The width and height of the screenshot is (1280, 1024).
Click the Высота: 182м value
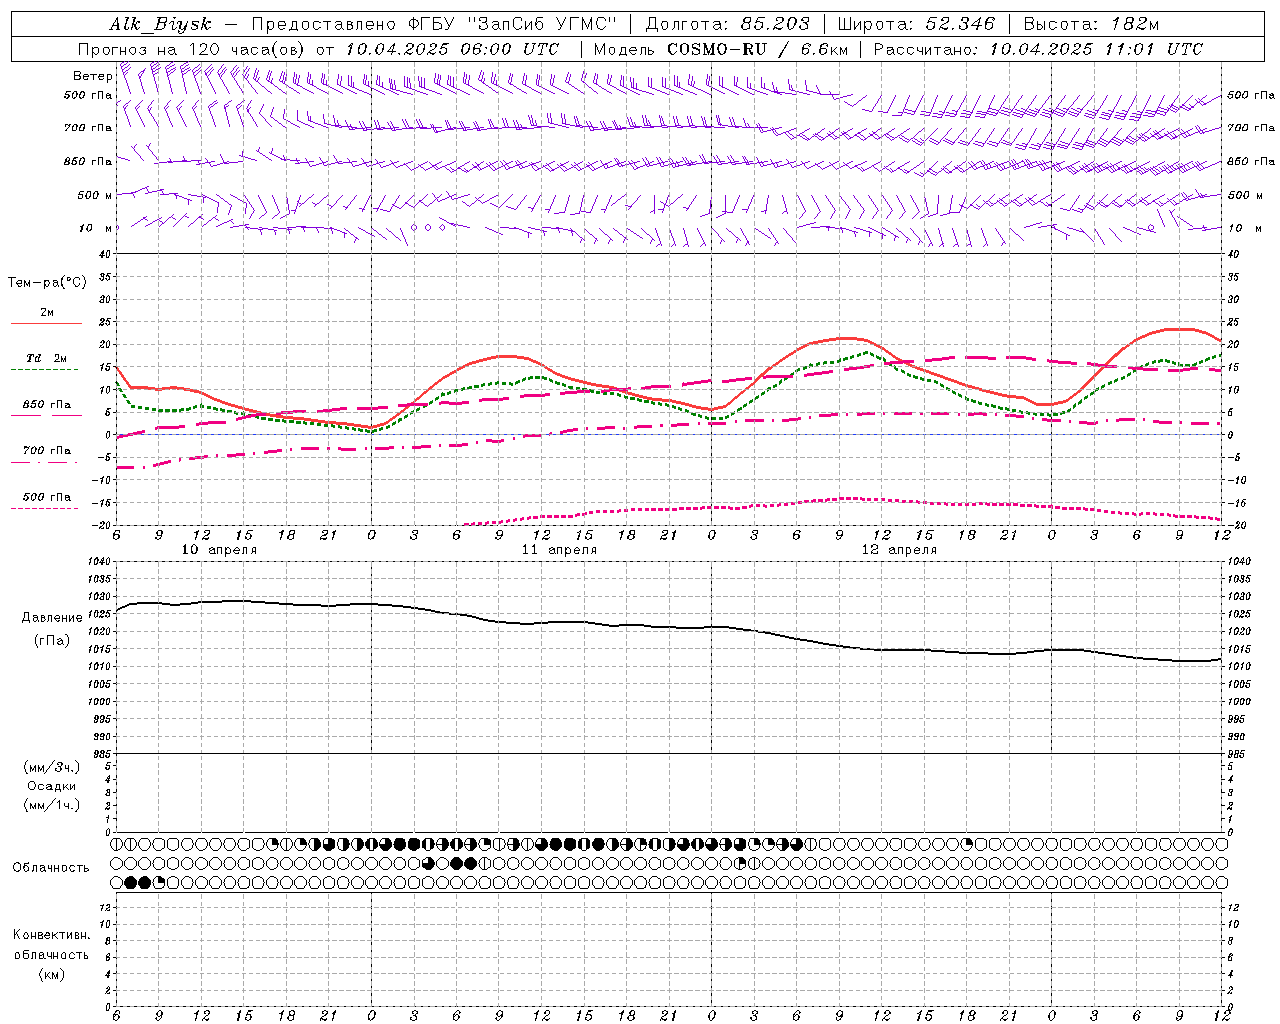(x=1091, y=24)
